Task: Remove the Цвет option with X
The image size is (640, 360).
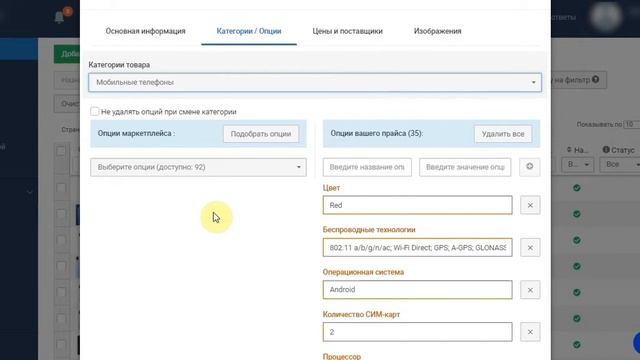Action: coord(530,205)
